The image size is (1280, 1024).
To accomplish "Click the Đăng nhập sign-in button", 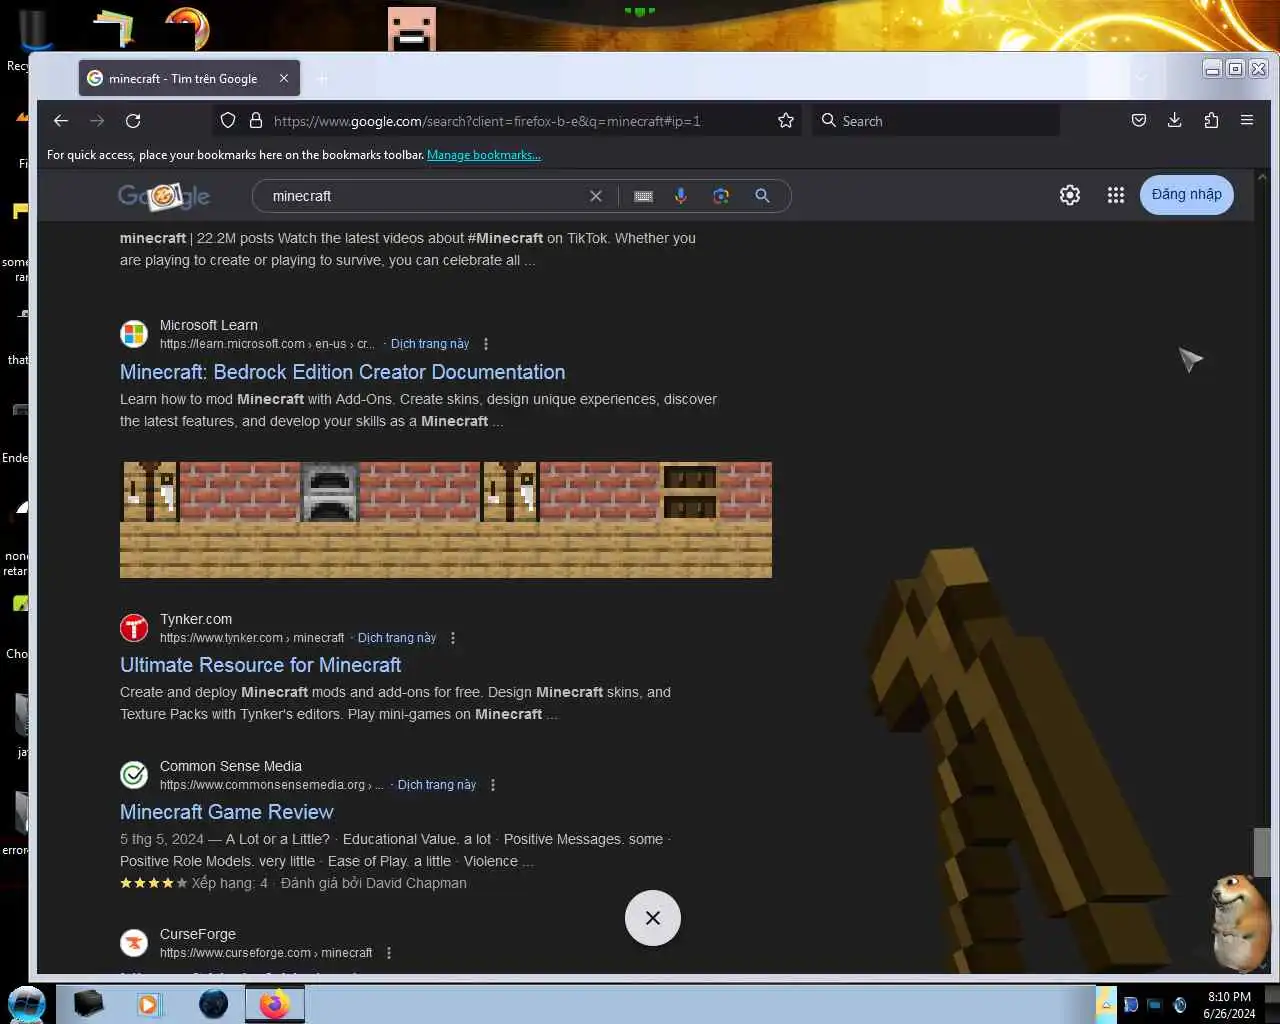I will pyautogui.click(x=1187, y=195).
